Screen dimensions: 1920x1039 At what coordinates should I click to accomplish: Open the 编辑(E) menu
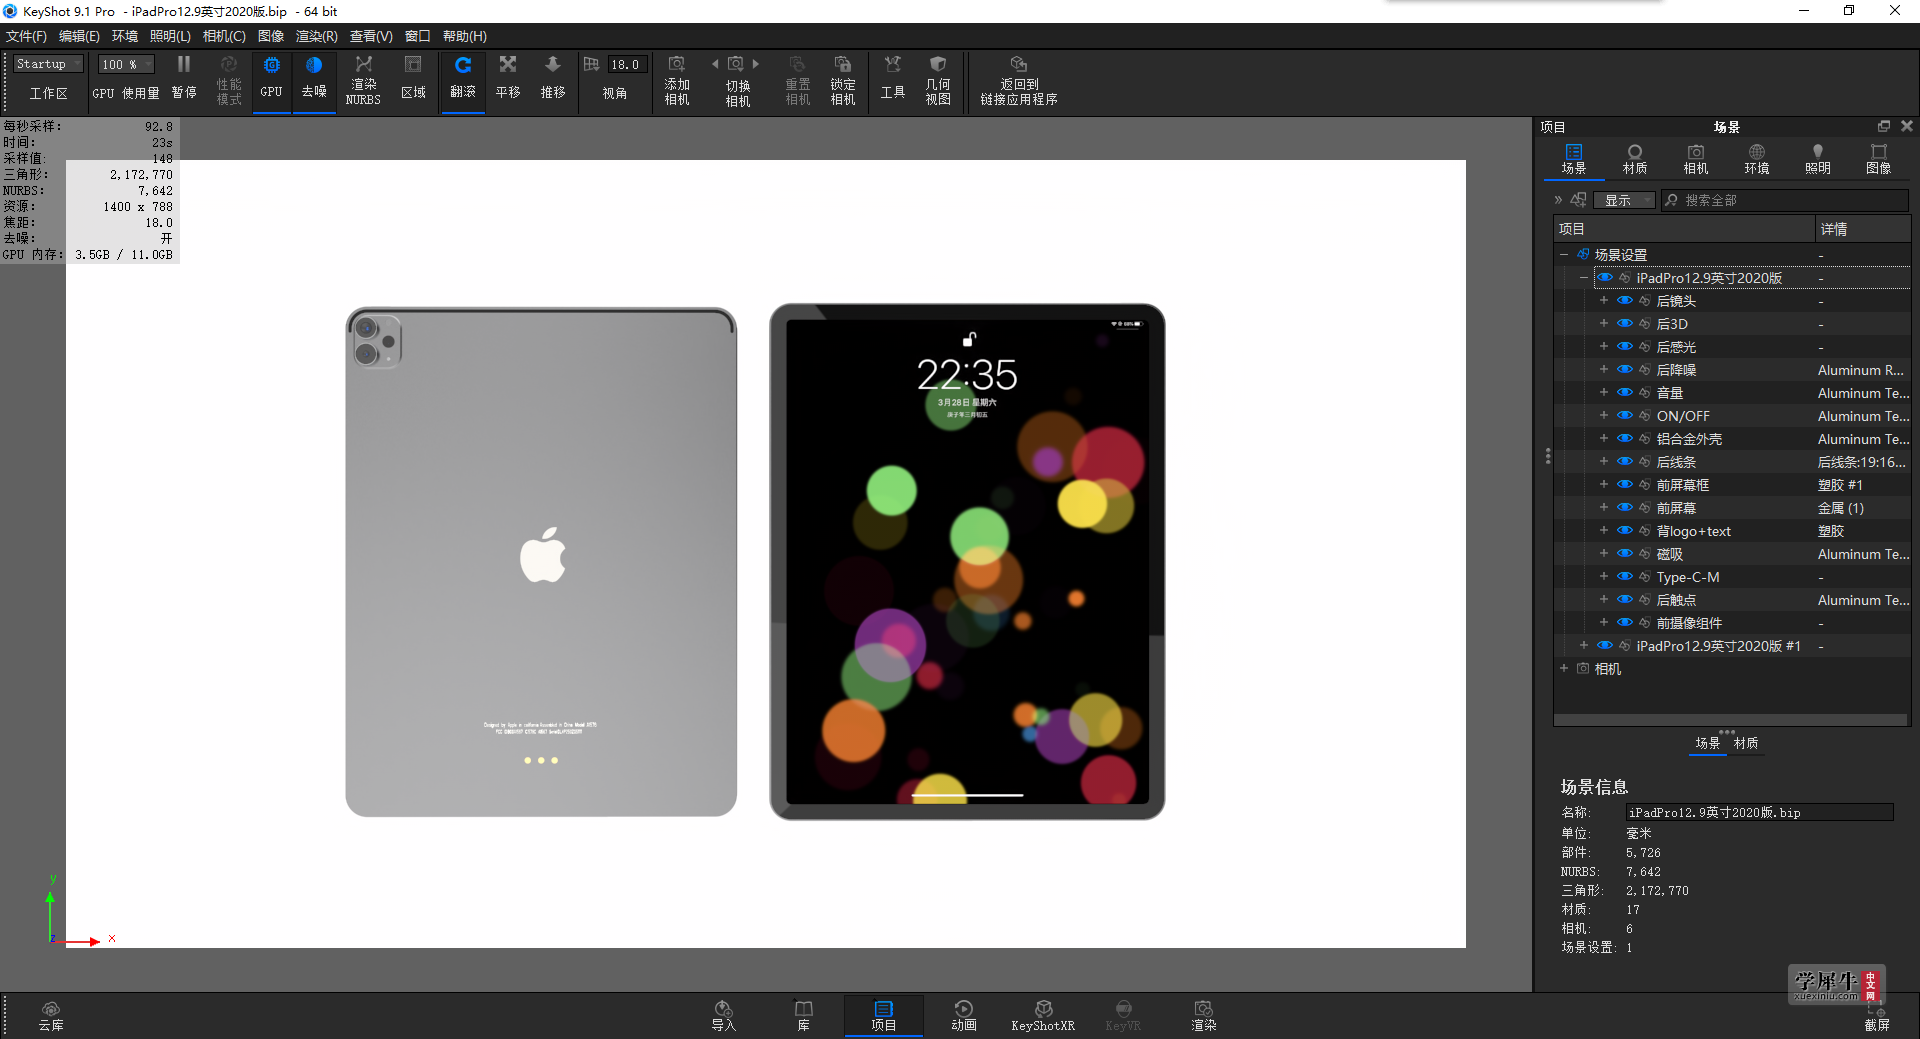79,36
